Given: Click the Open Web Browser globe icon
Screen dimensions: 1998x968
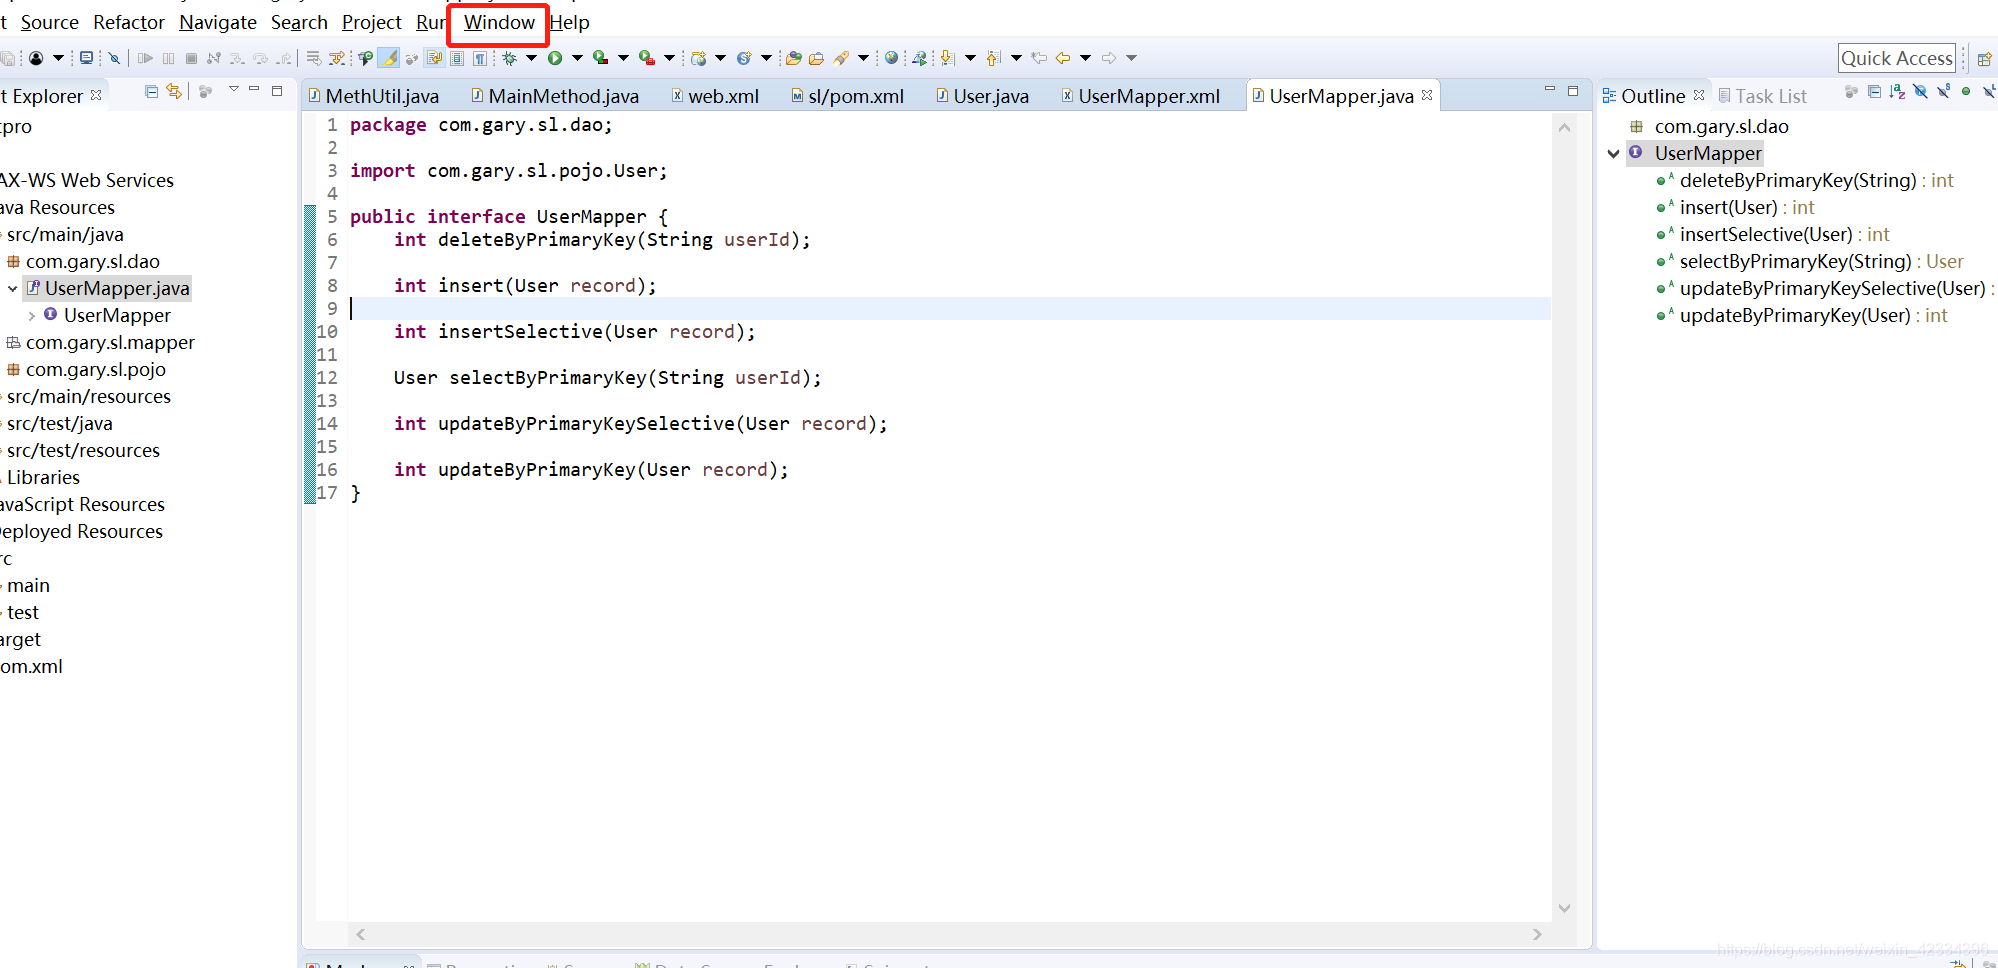Looking at the screenshot, I should click(891, 58).
